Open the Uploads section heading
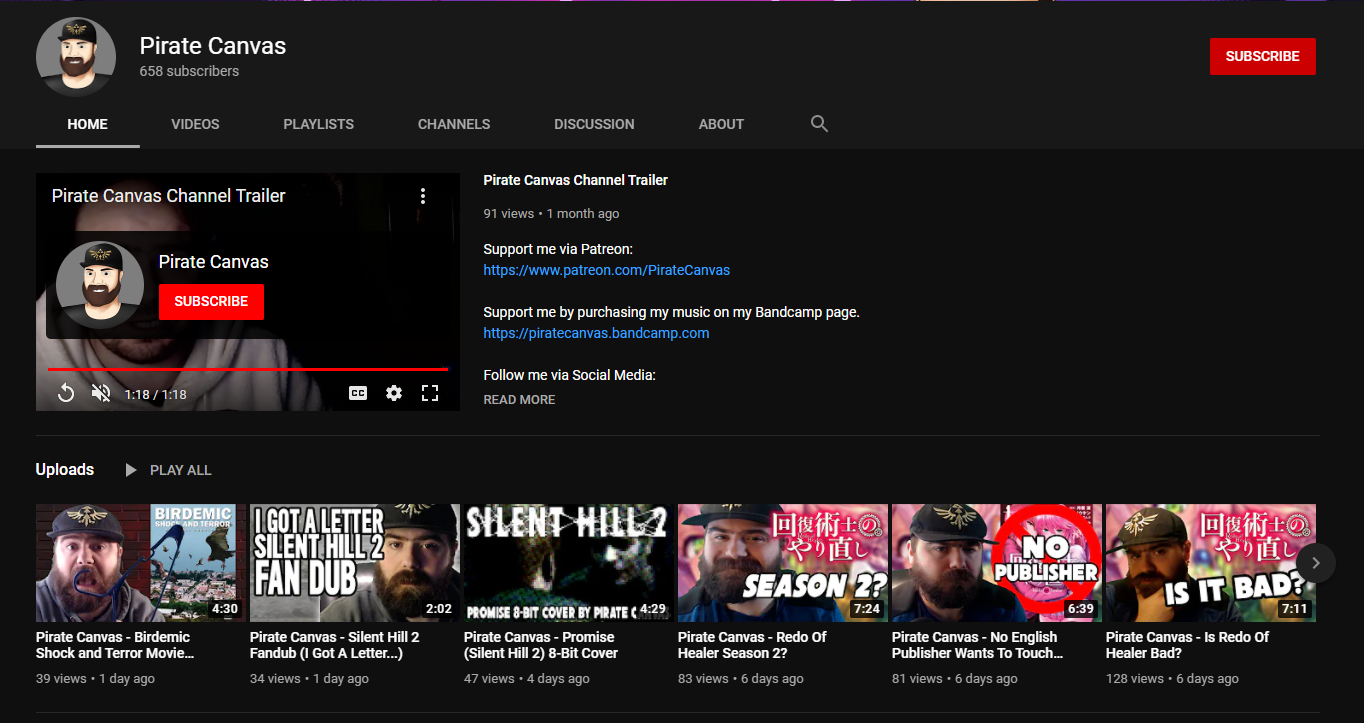The image size is (1364, 723). point(65,469)
